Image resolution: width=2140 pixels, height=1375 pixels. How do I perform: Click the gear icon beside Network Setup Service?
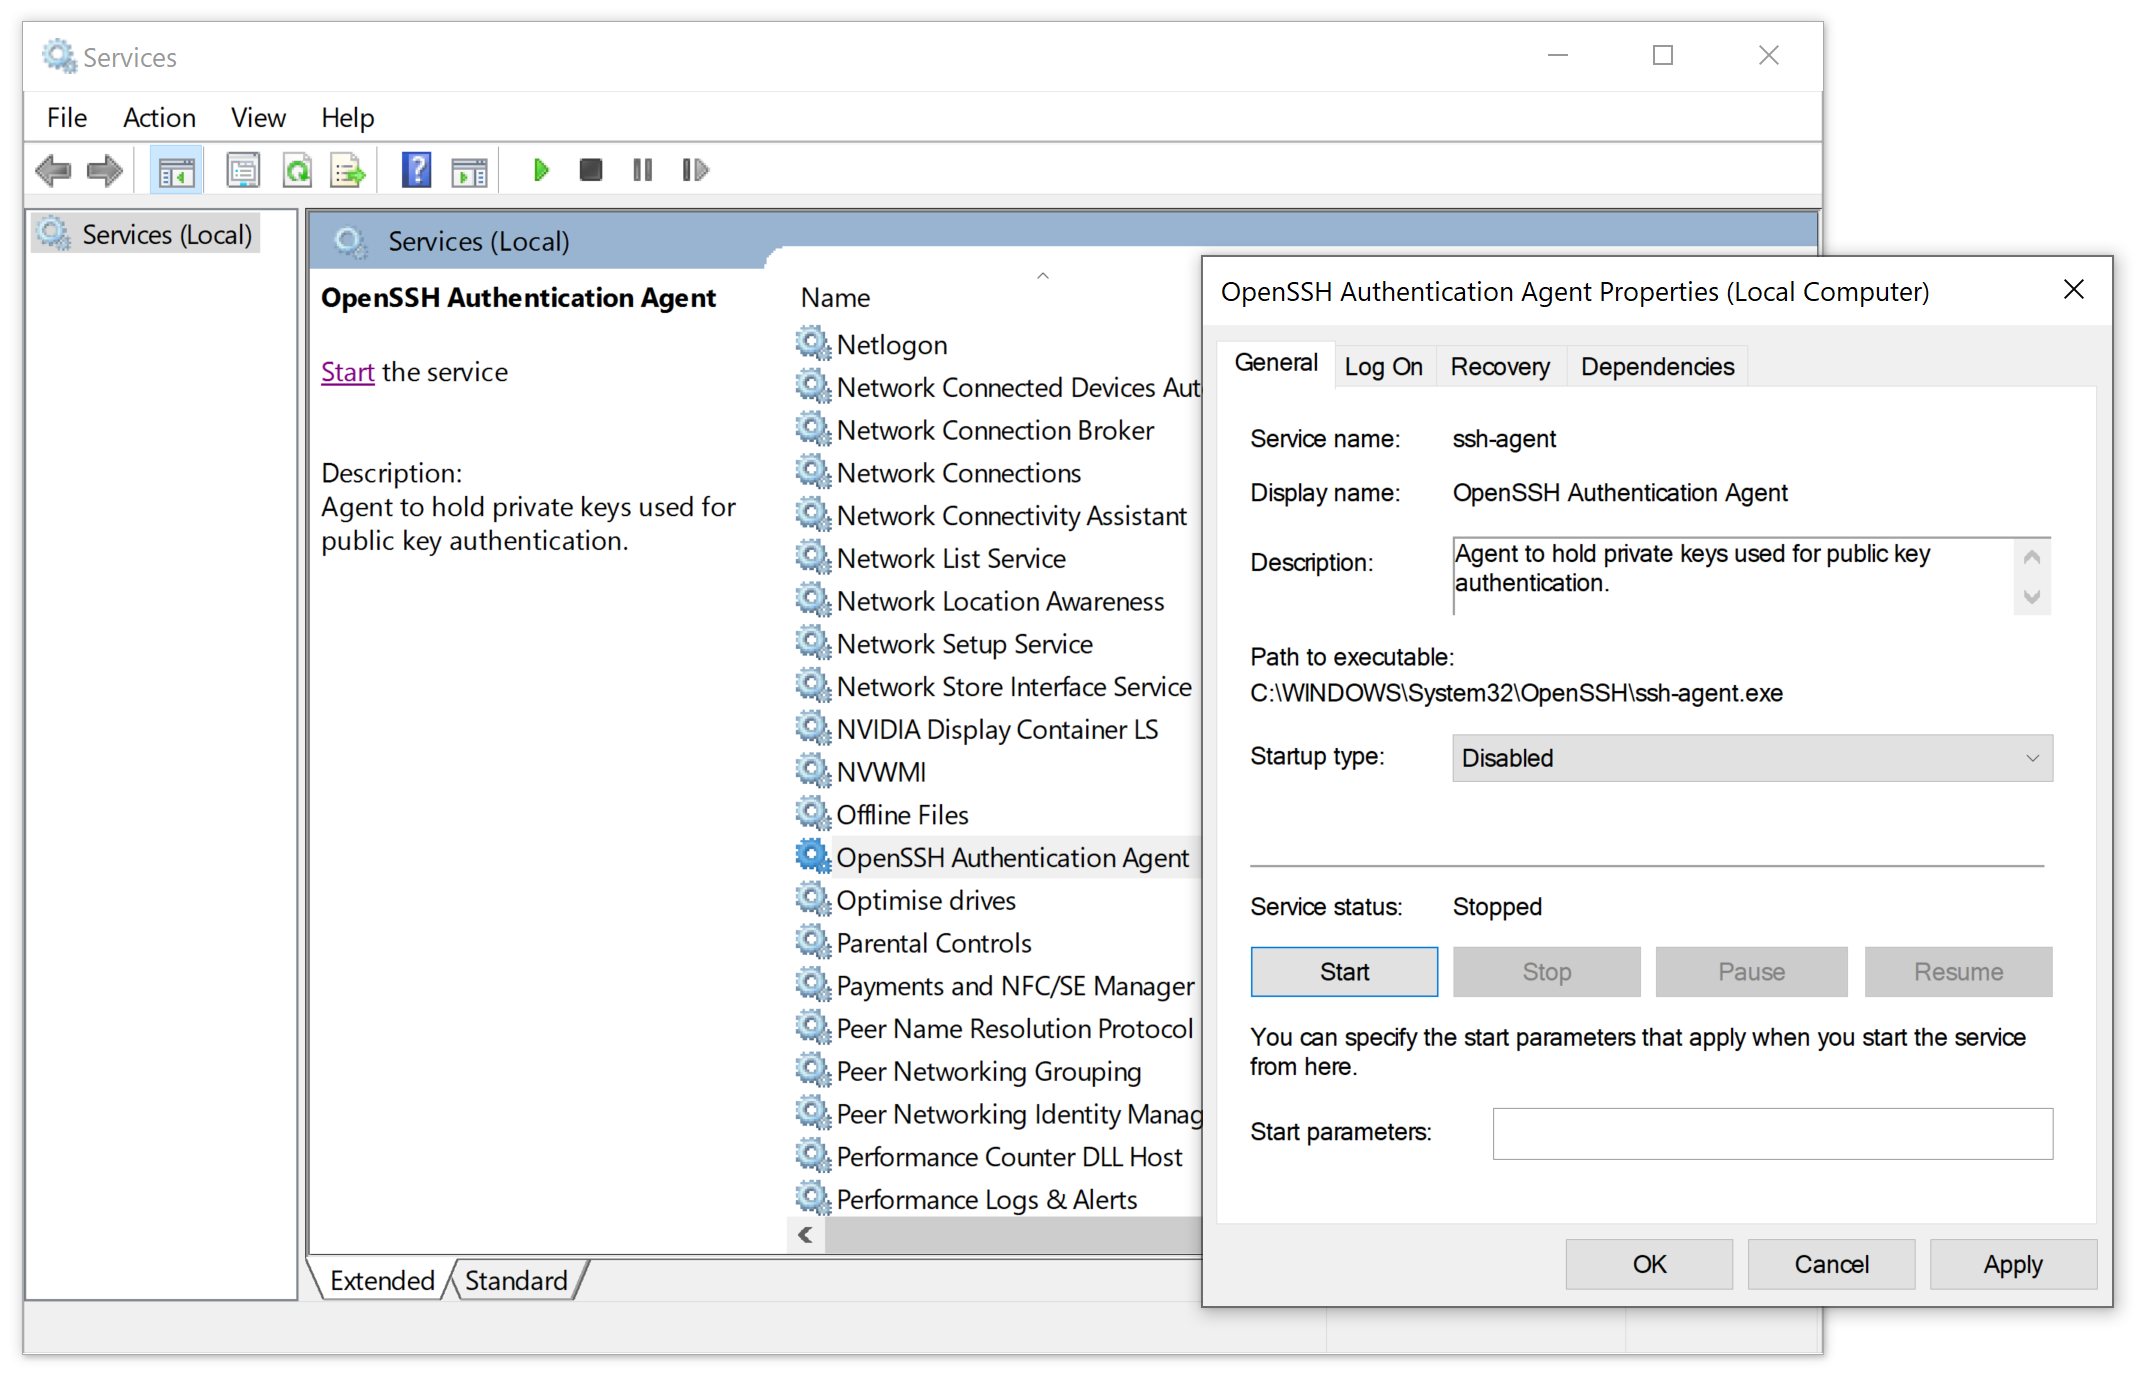[813, 643]
